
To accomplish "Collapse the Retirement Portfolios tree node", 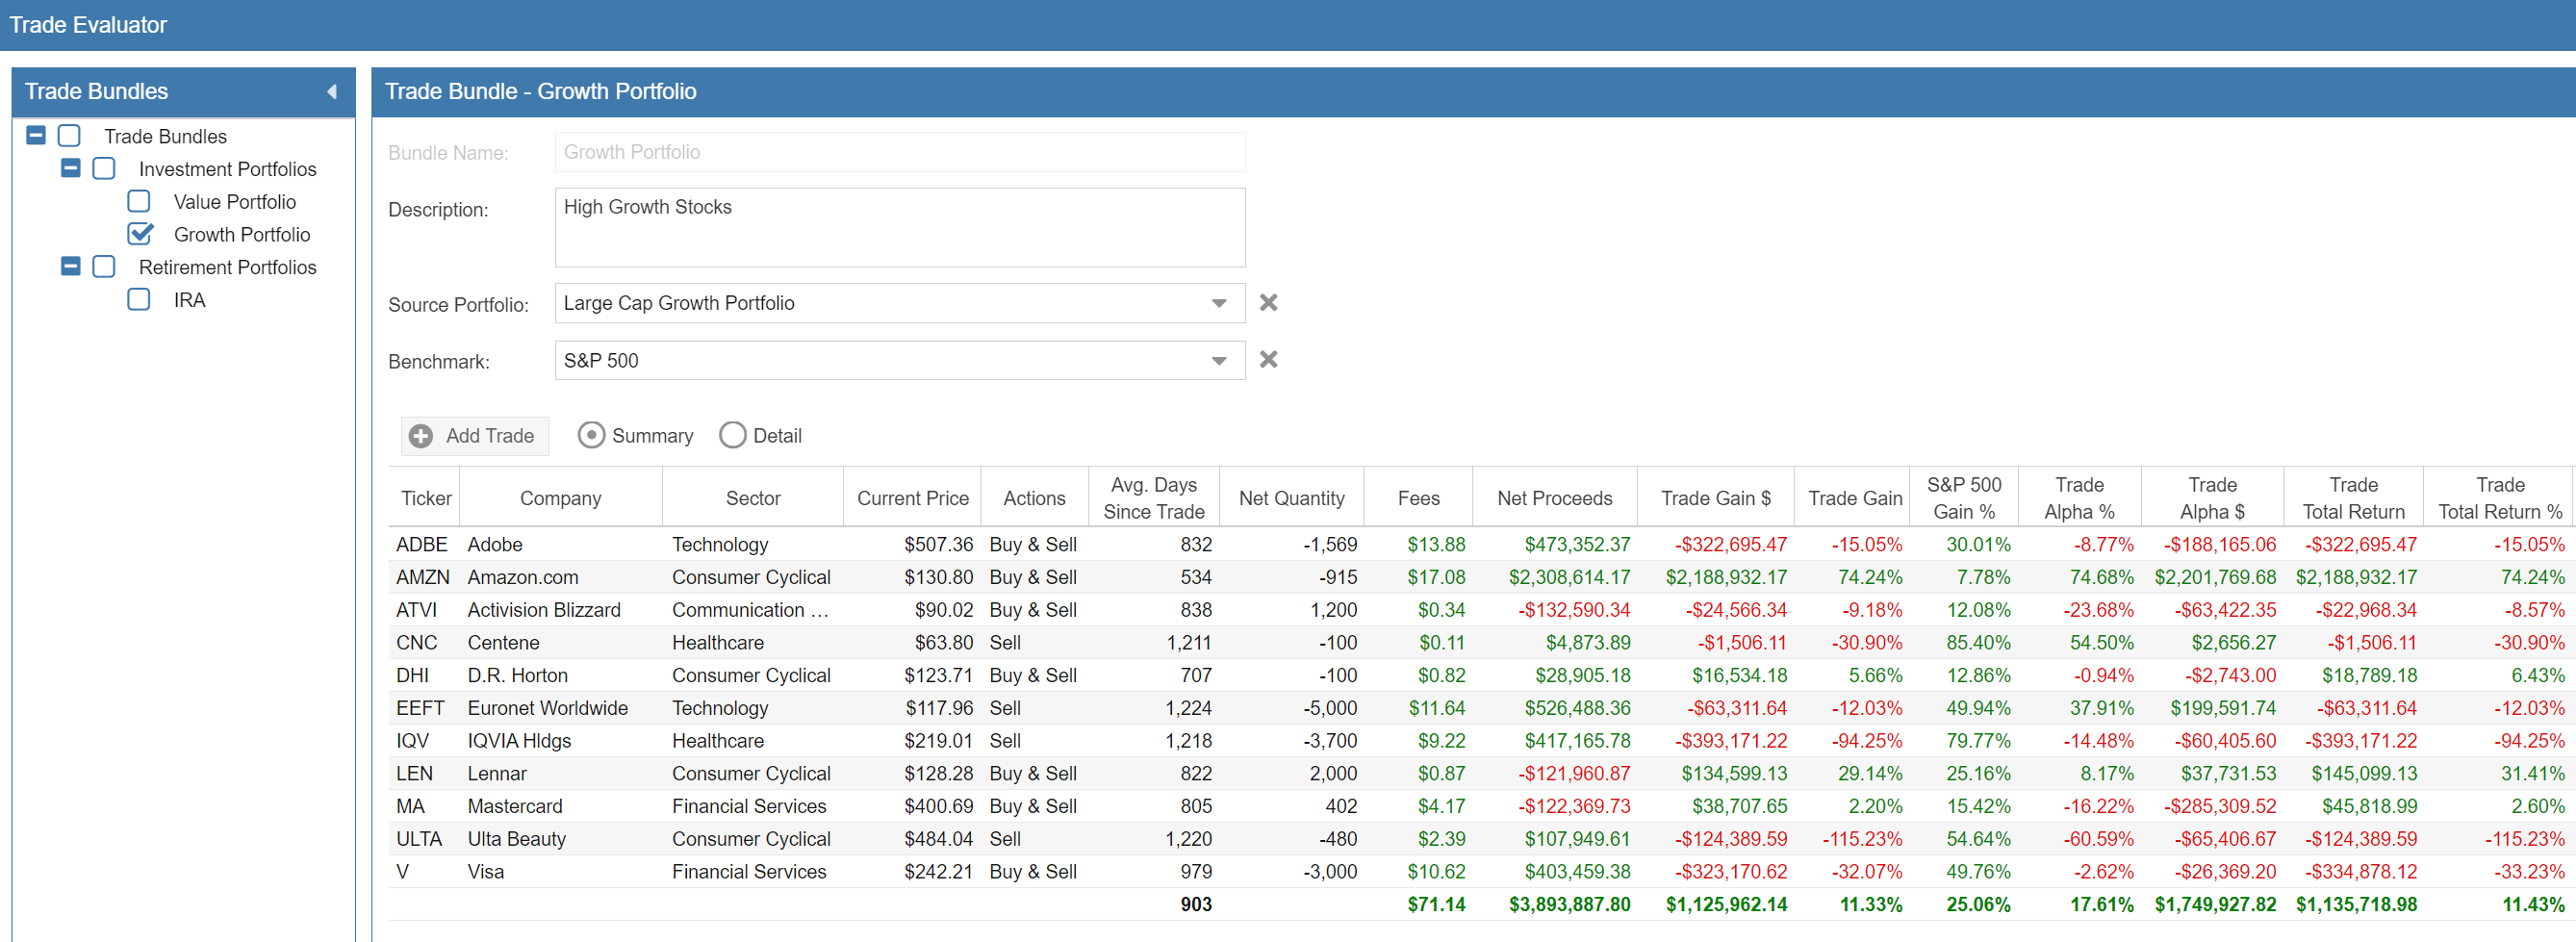I will click(70, 266).
